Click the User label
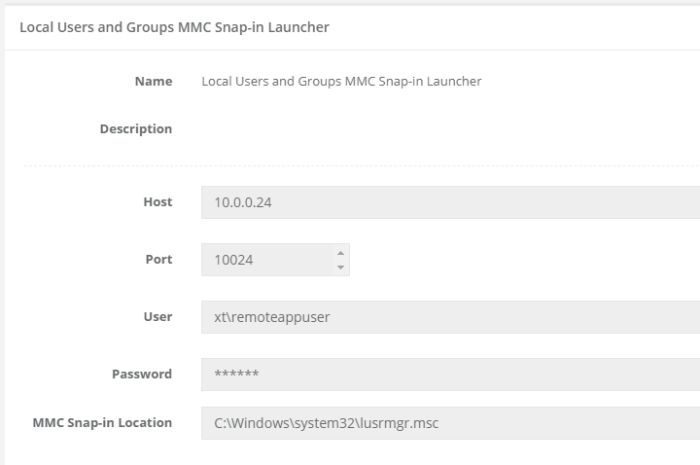The height and width of the screenshot is (465, 700). coord(158,317)
